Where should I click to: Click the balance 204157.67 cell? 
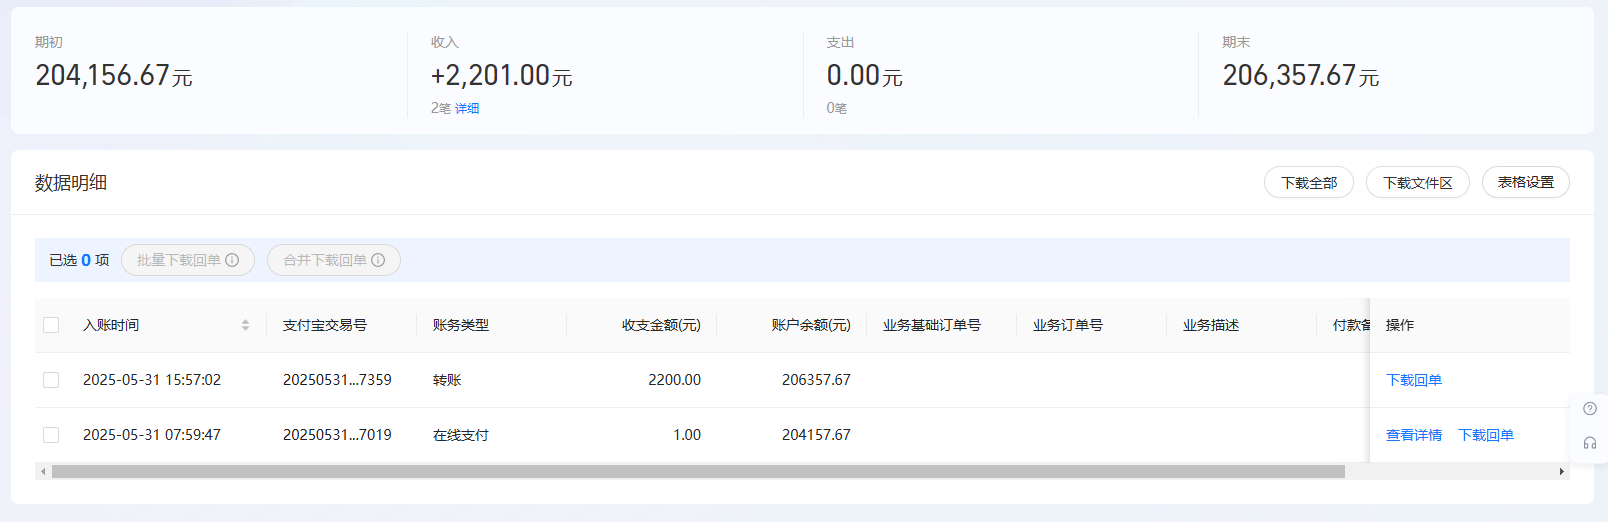coord(816,435)
